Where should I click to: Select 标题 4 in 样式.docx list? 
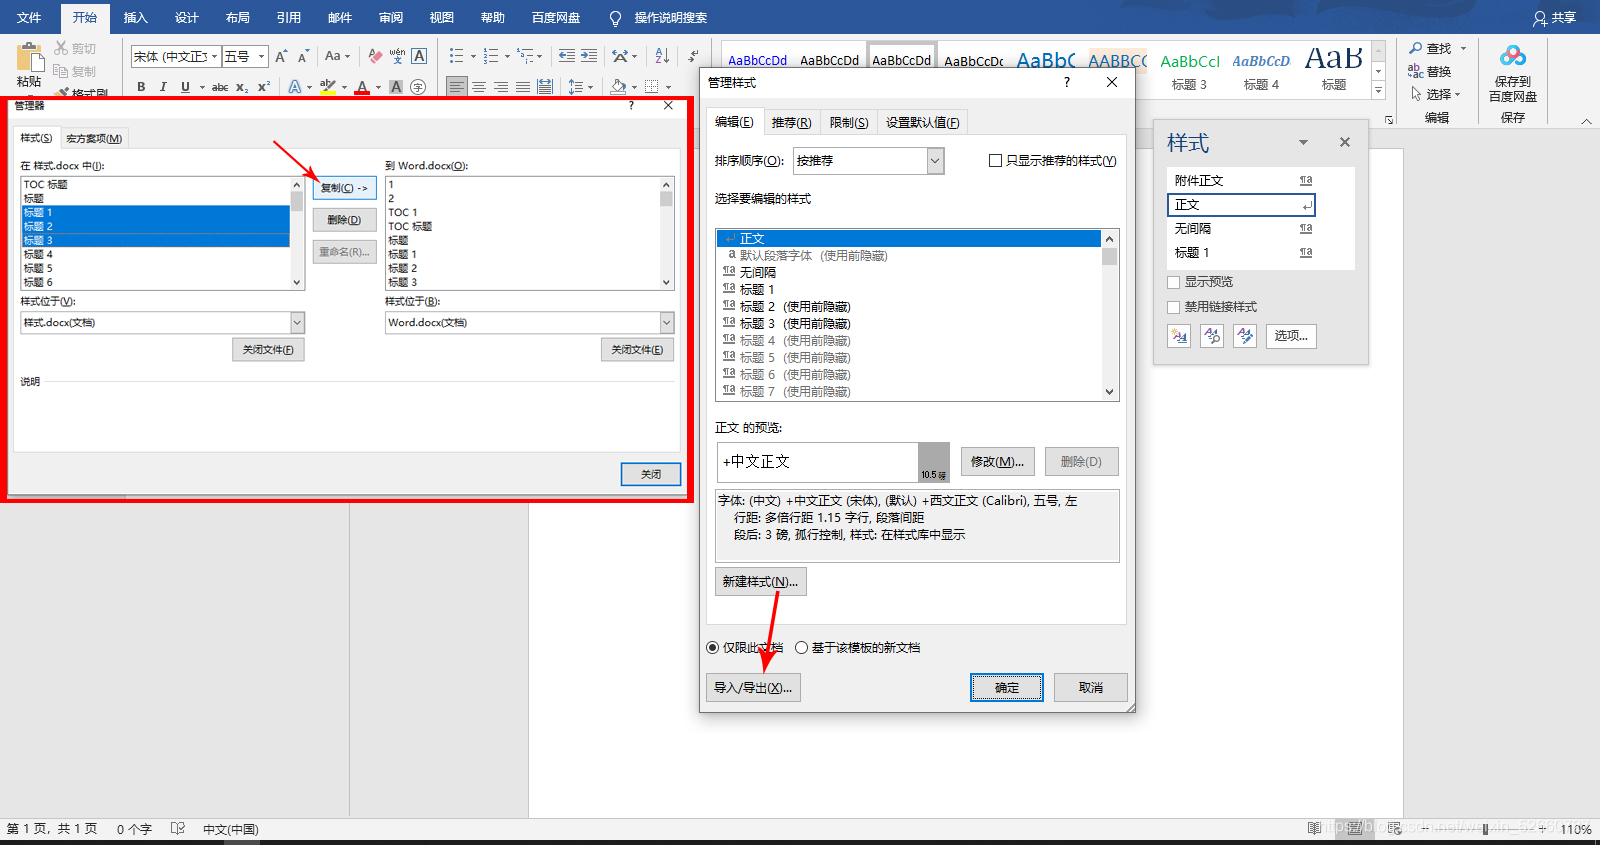[156, 255]
